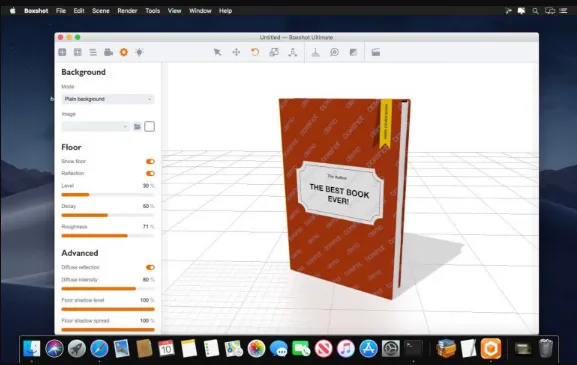Turn off the floor Reflection switch
The image size is (577, 365).
coord(150,173)
